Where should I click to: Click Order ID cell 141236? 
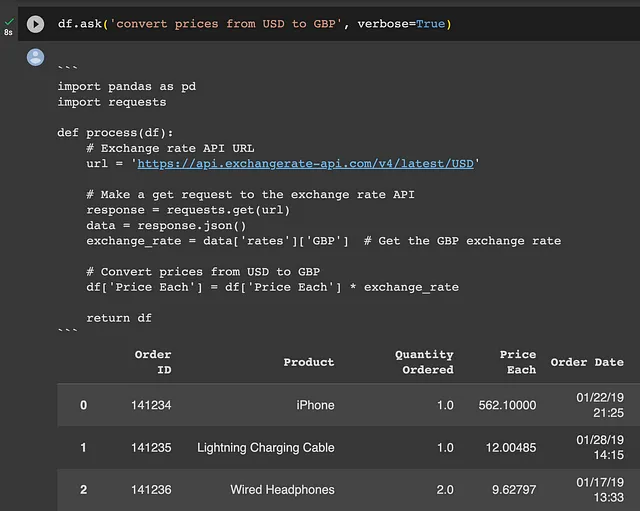tap(151, 490)
